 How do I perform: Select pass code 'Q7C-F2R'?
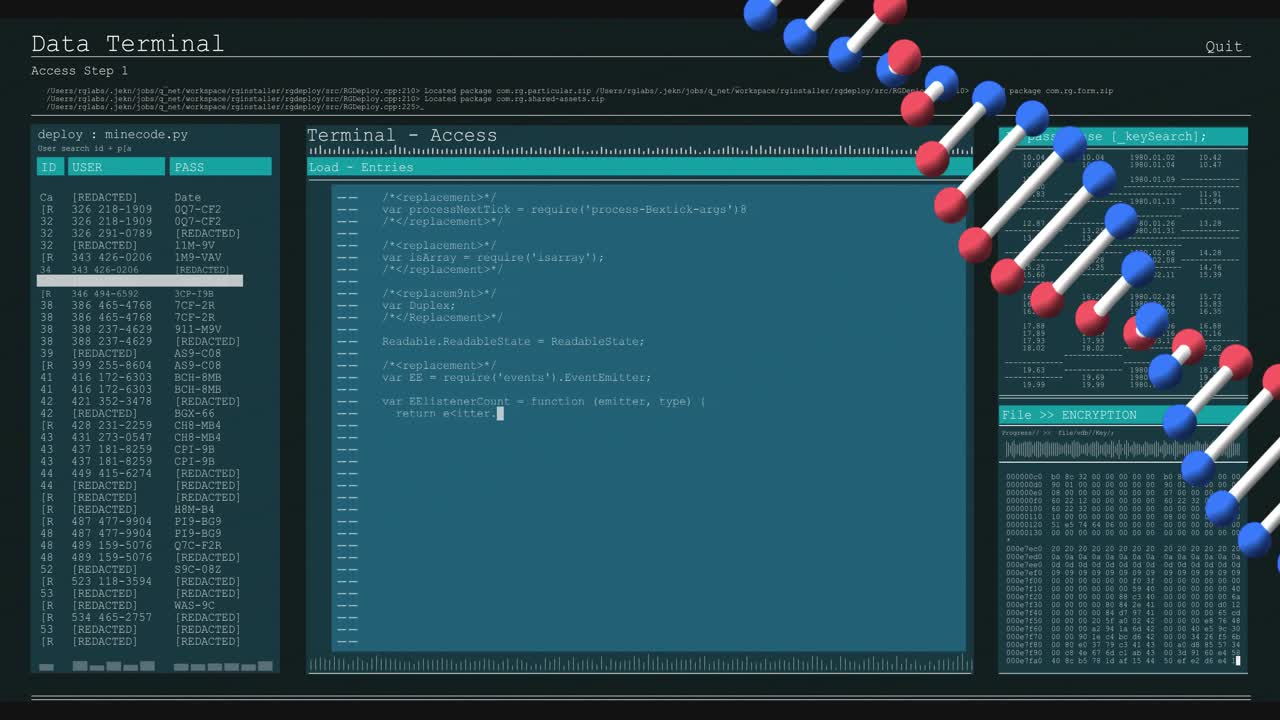coord(198,545)
